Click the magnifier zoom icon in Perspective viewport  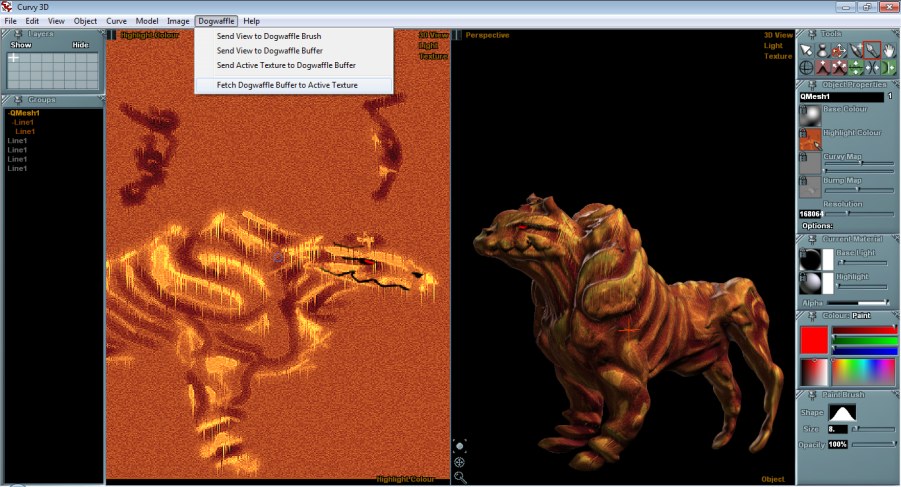460,477
